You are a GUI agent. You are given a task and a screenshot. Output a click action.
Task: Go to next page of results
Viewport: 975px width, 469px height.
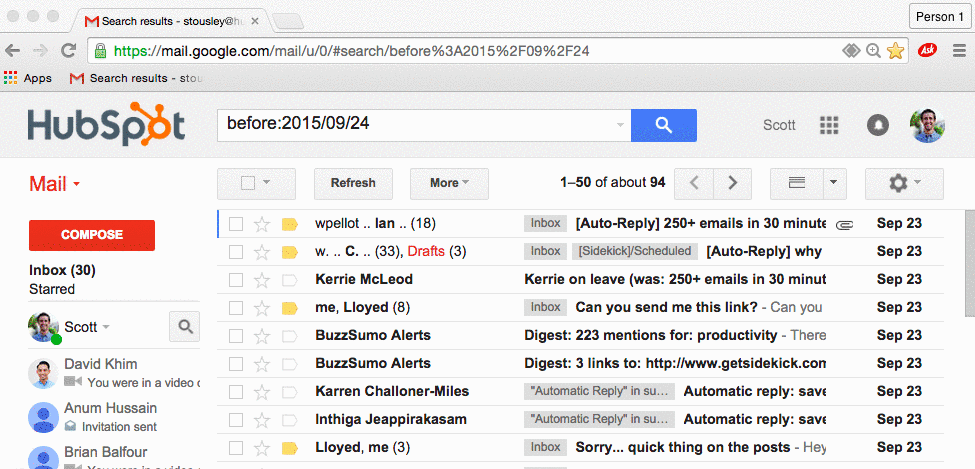point(733,183)
